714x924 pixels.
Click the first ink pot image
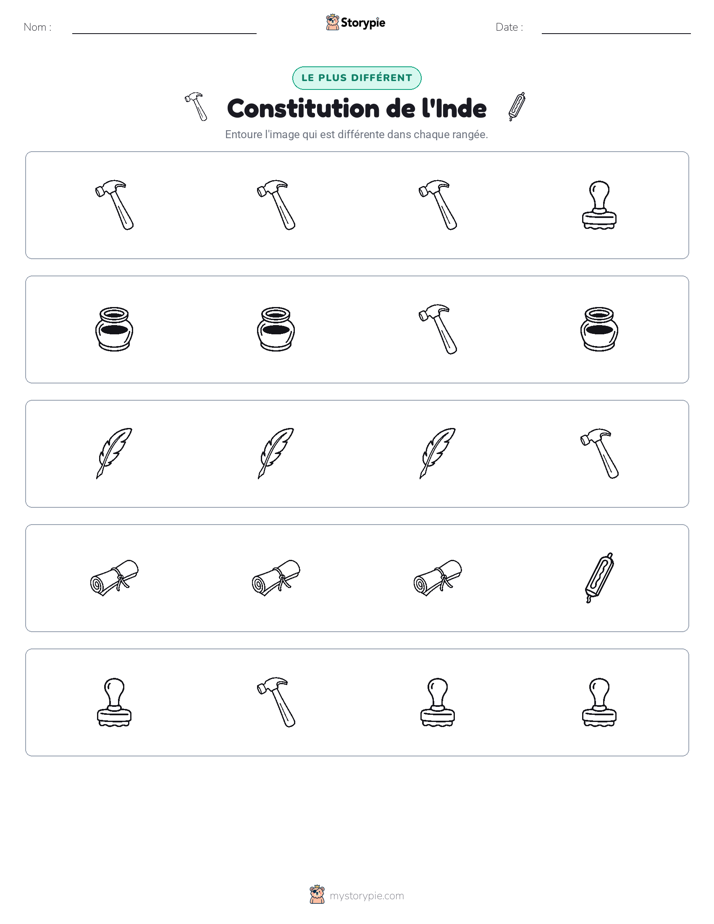pos(114,329)
